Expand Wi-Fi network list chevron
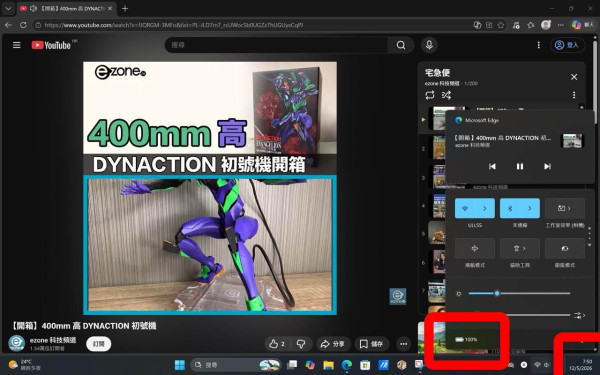This screenshot has height=375, width=600. point(485,208)
